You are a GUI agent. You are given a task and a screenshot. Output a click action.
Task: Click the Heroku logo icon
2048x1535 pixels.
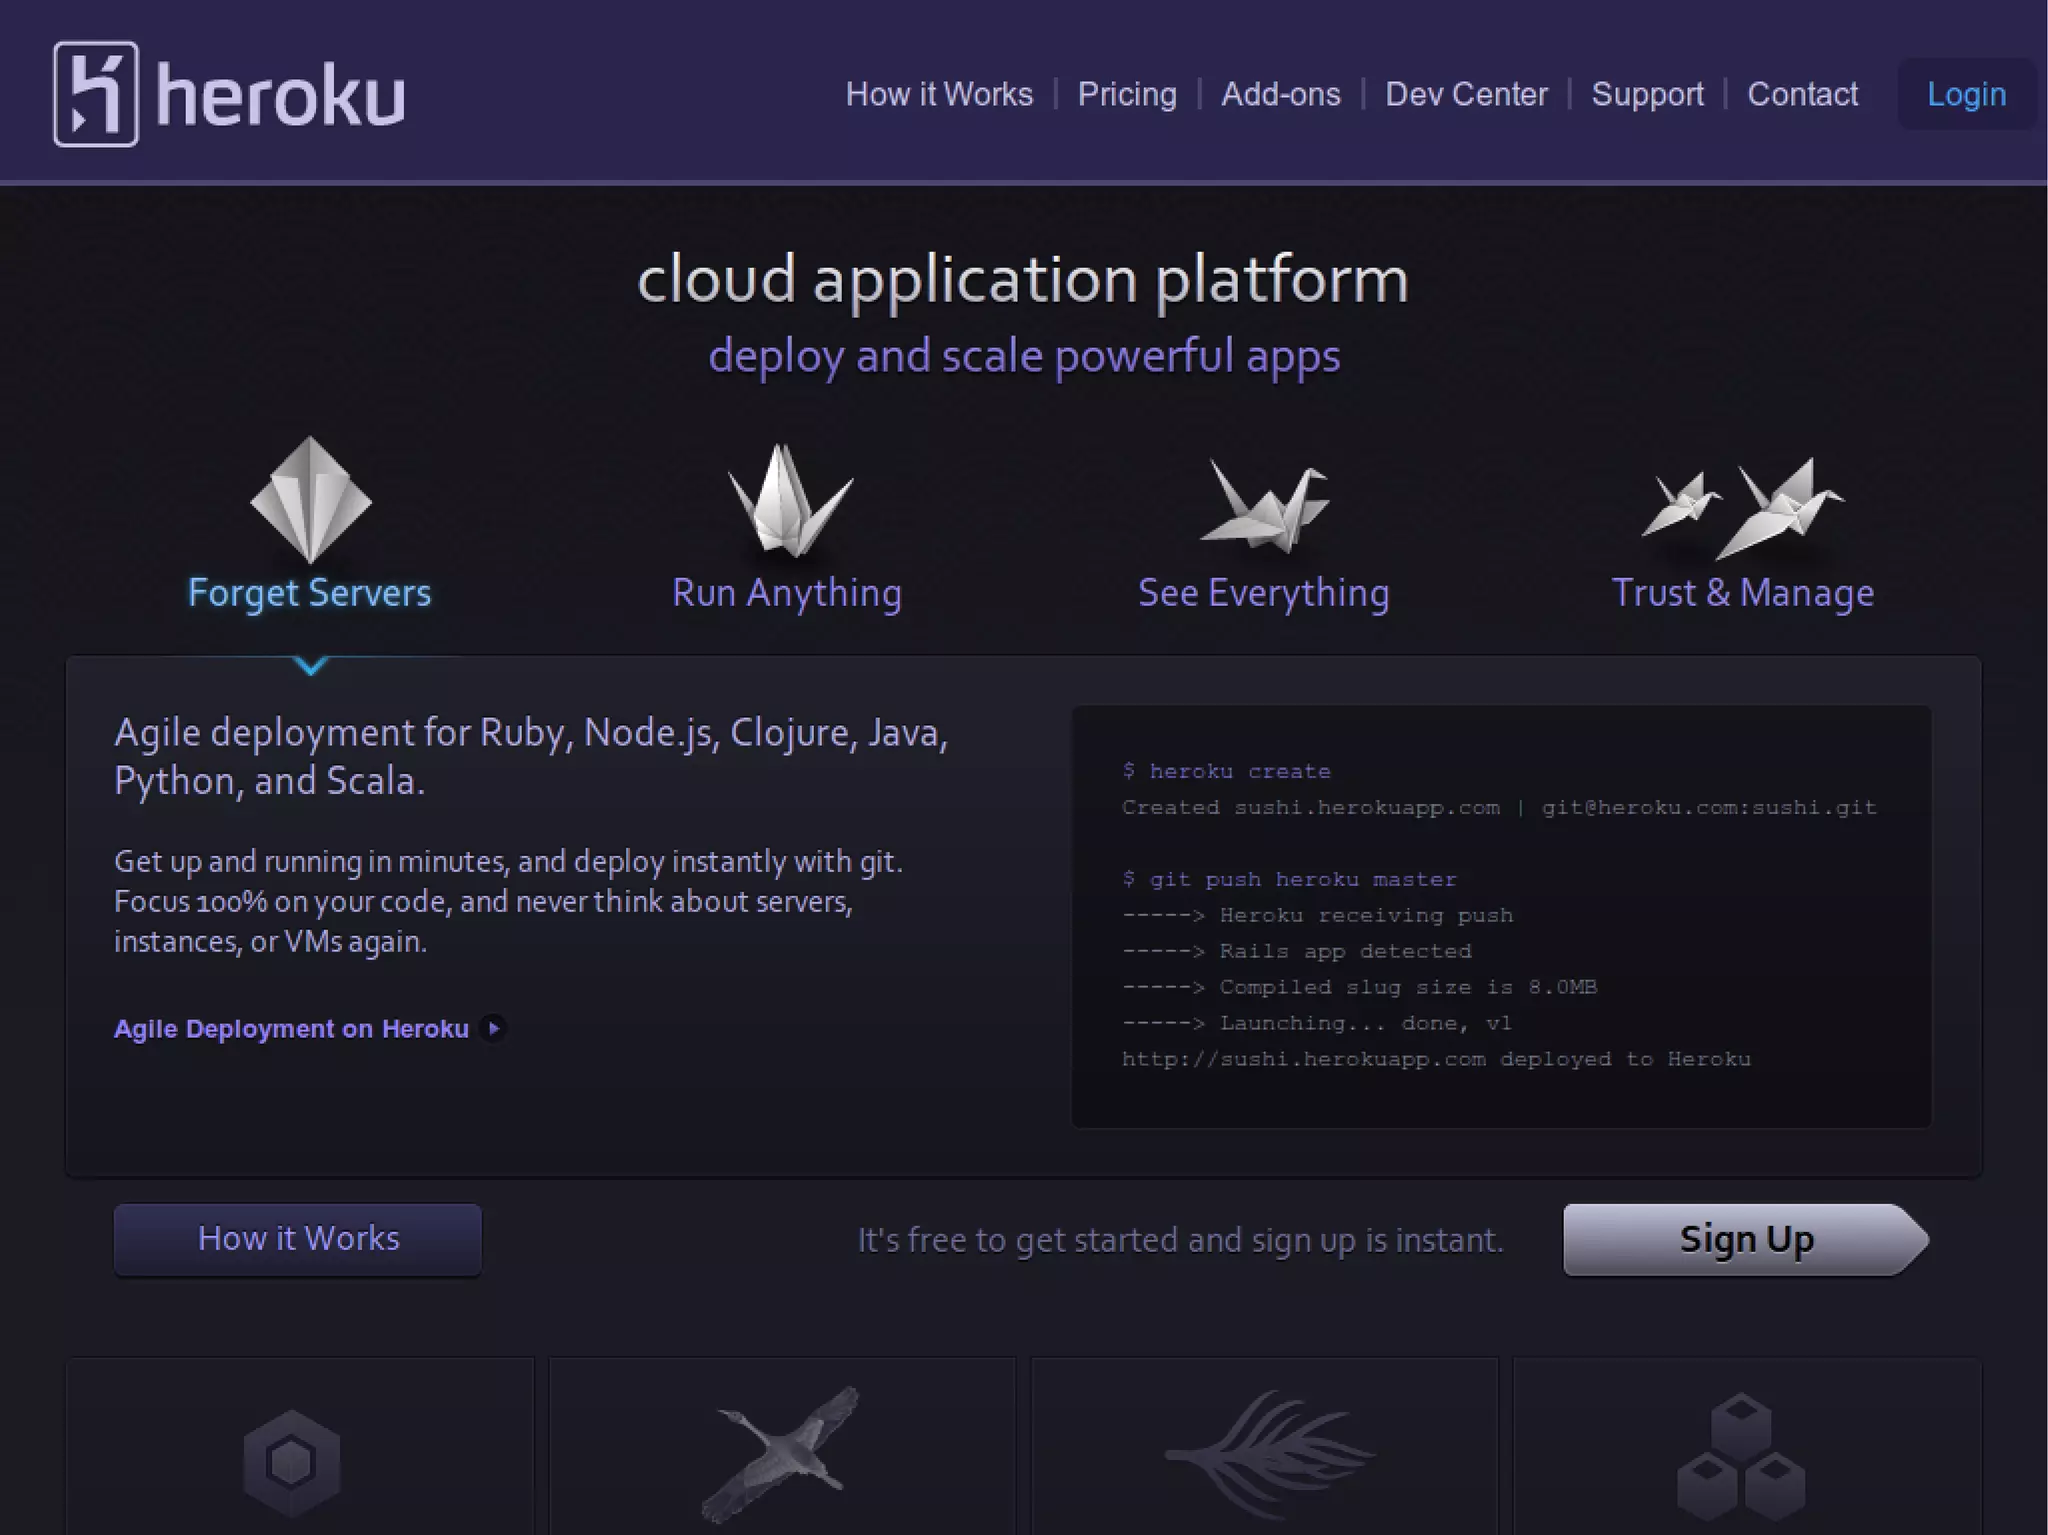coord(96,94)
